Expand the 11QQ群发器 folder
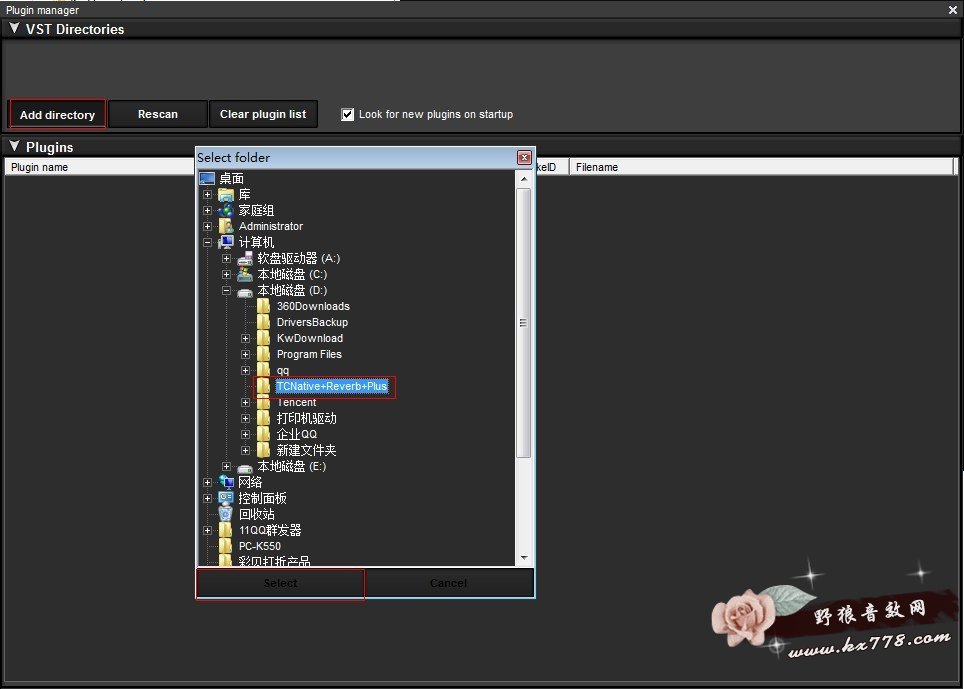 pos(207,530)
